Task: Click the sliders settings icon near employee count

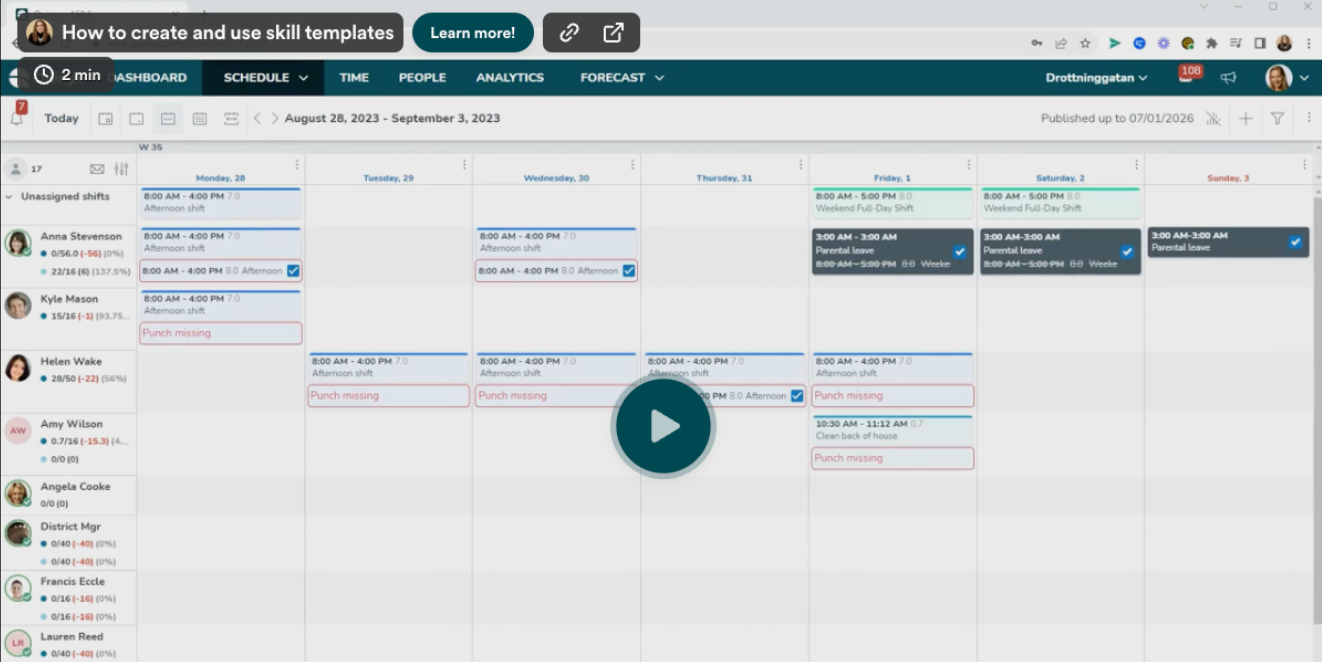Action: pyautogui.click(x=121, y=169)
